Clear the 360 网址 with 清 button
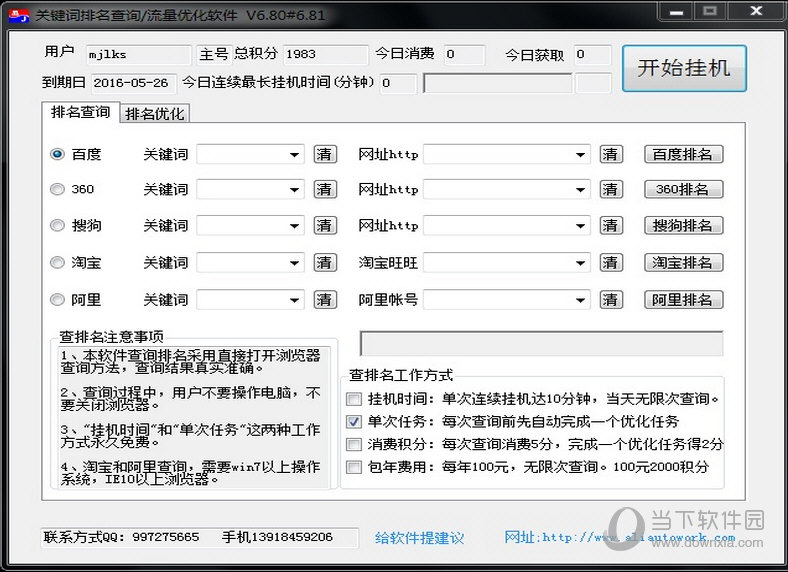 coord(611,189)
